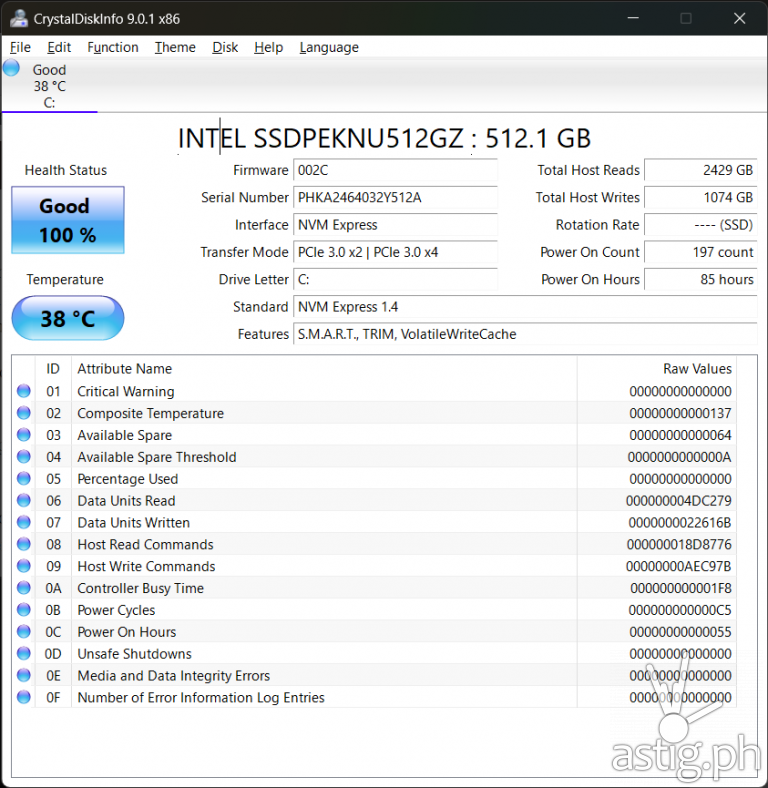Click the status orb for Unsafe Shutdowns
The width and height of the screenshot is (768, 788).
[x=24, y=654]
